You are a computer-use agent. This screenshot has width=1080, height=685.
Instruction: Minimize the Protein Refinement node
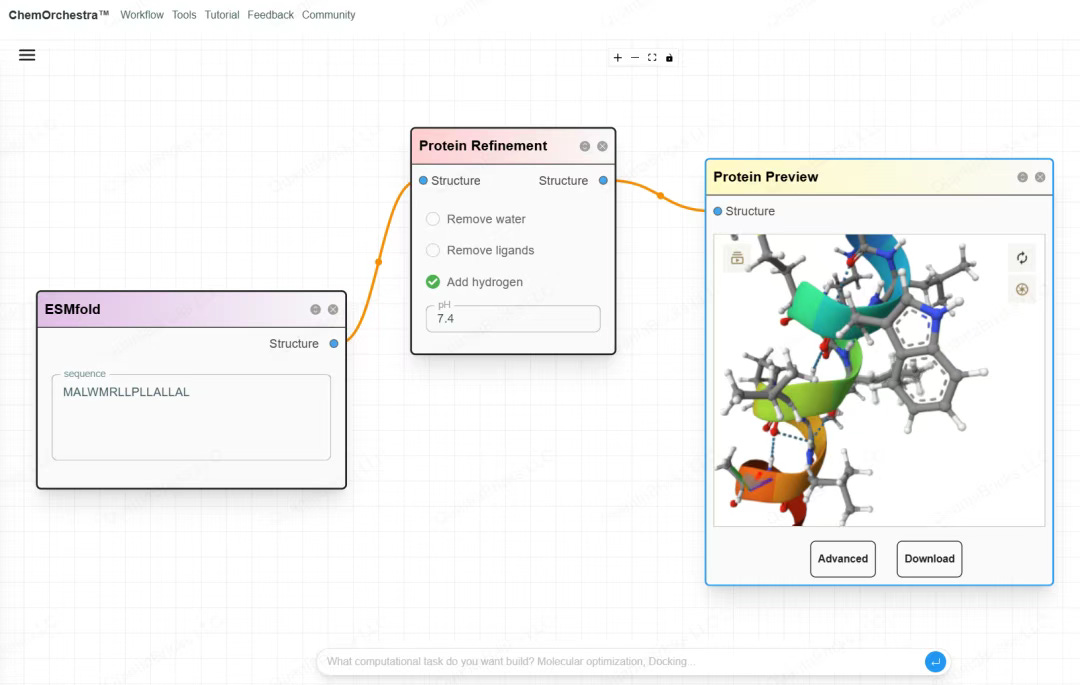pos(585,146)
